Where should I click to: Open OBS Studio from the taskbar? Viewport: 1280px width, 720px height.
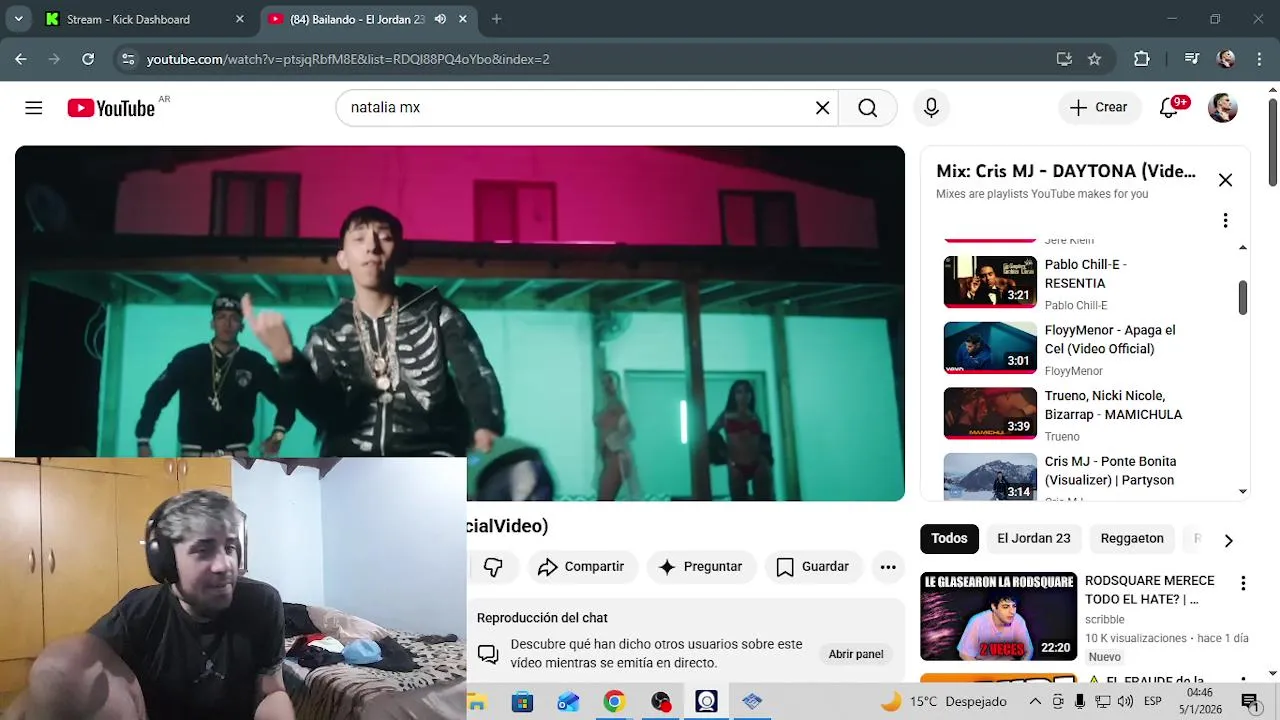point(660,702)
